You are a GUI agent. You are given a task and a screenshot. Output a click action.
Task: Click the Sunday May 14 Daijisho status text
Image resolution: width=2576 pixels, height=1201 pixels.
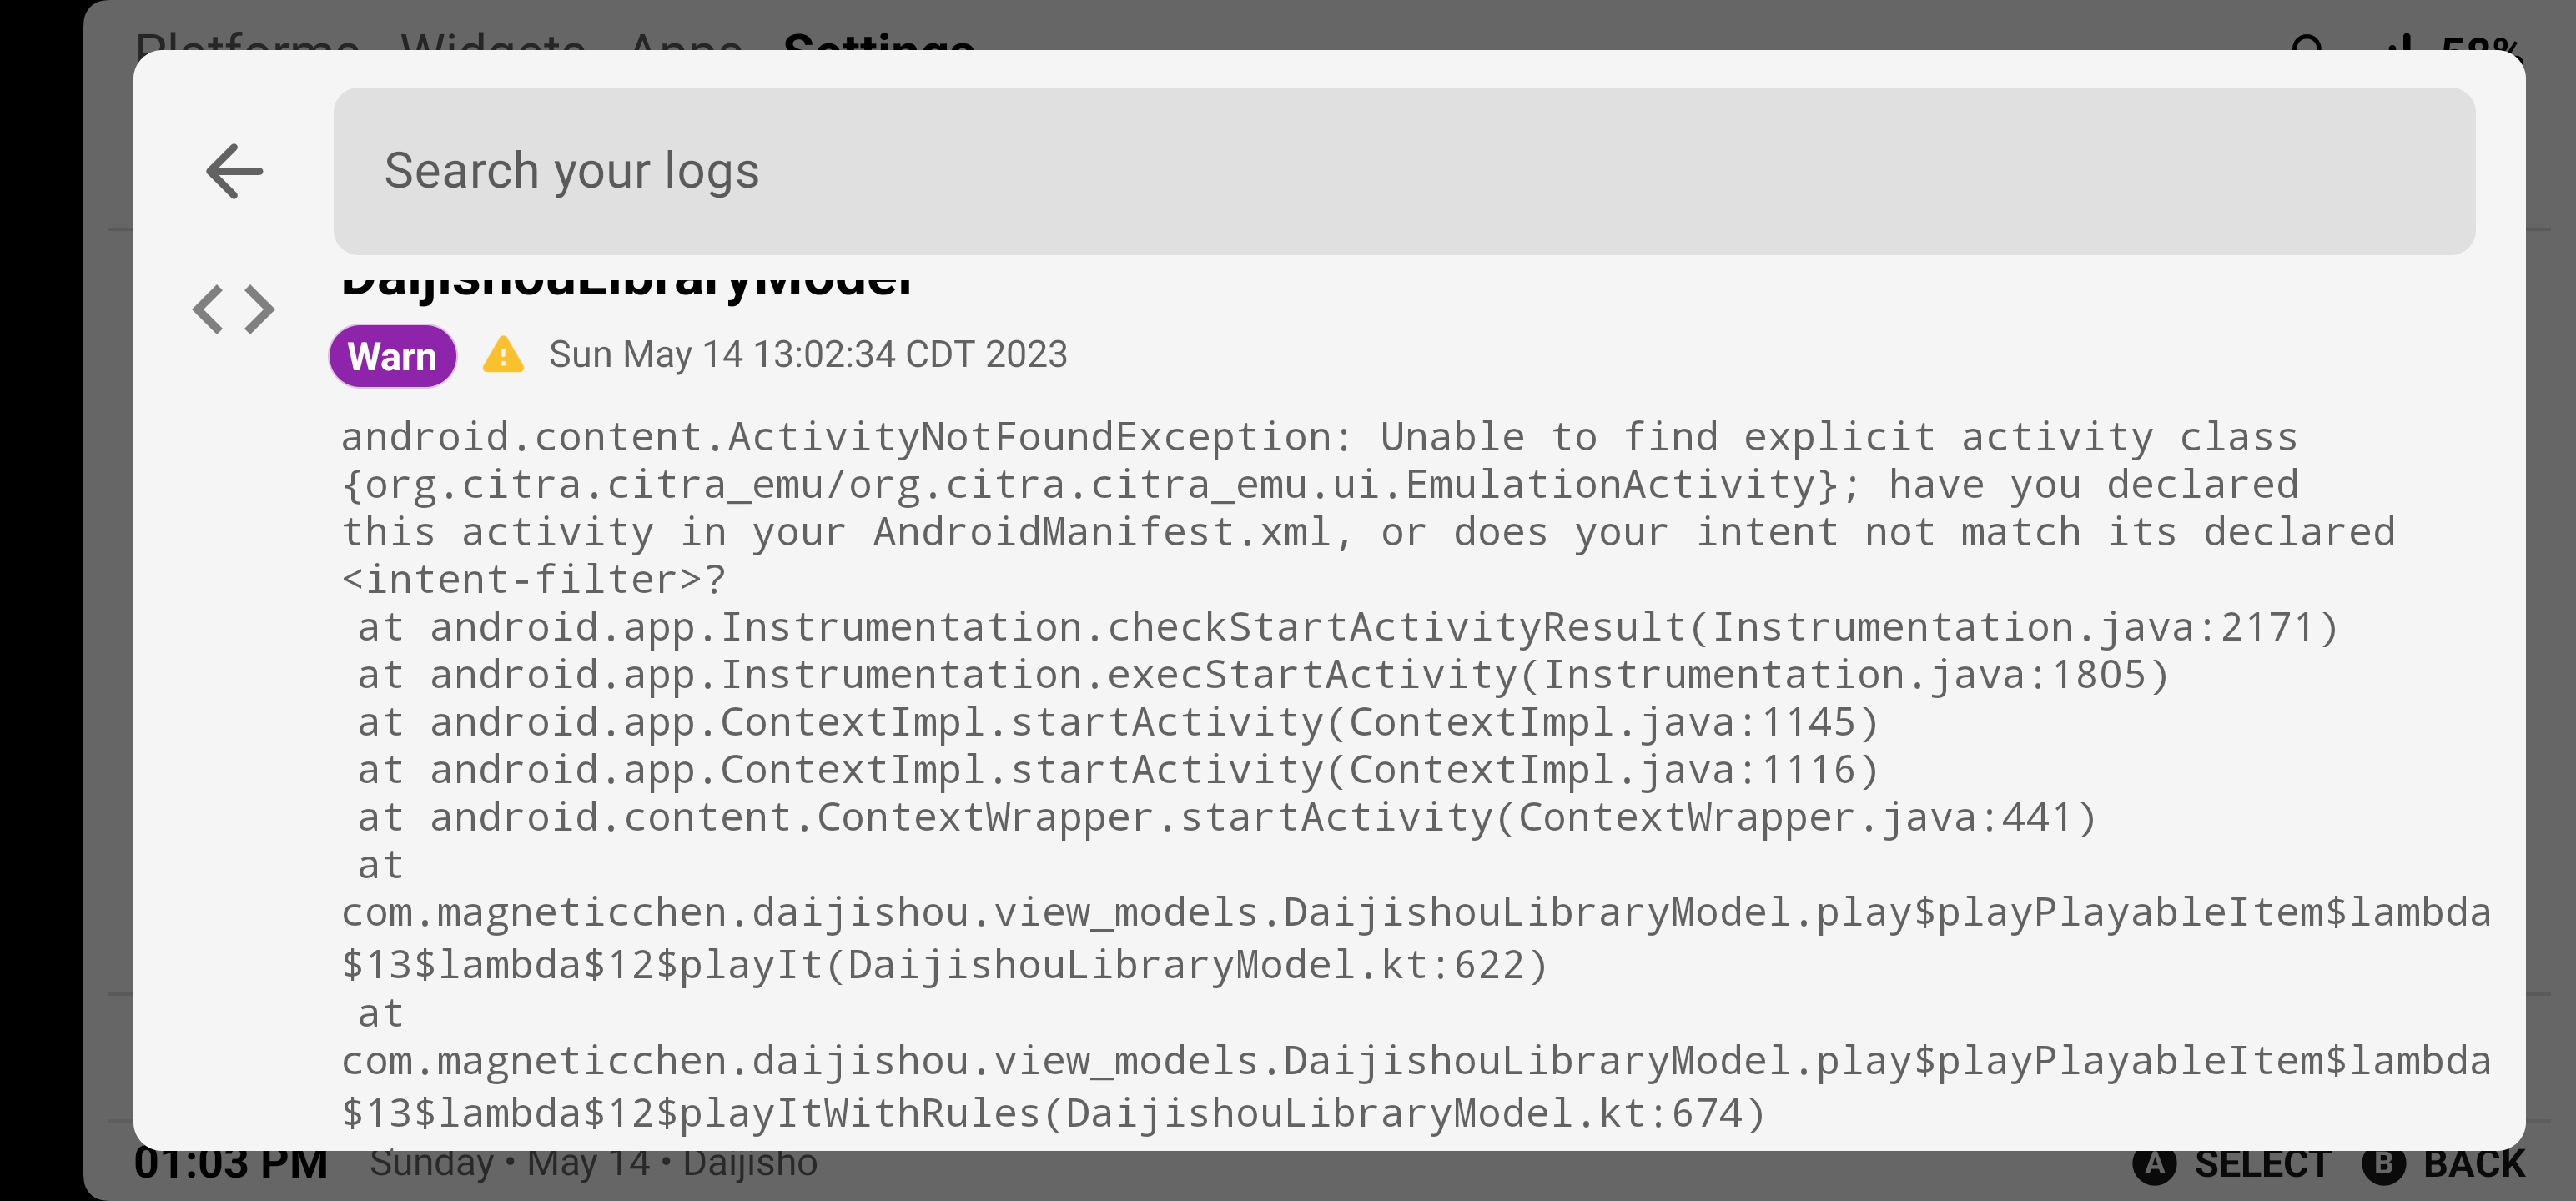(x=593, y=1163)
